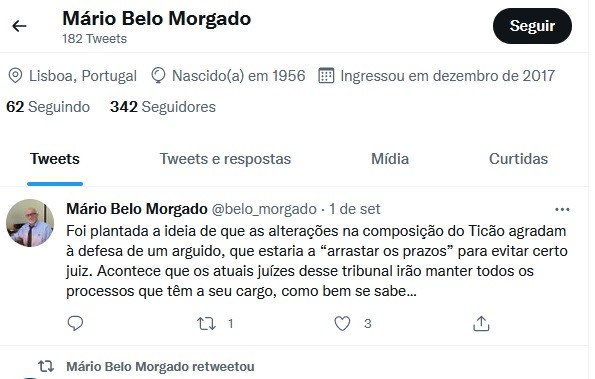Viewport: 595px width, 379px height.
Task: Click the reply speech bubble icon
Action: 75,323
